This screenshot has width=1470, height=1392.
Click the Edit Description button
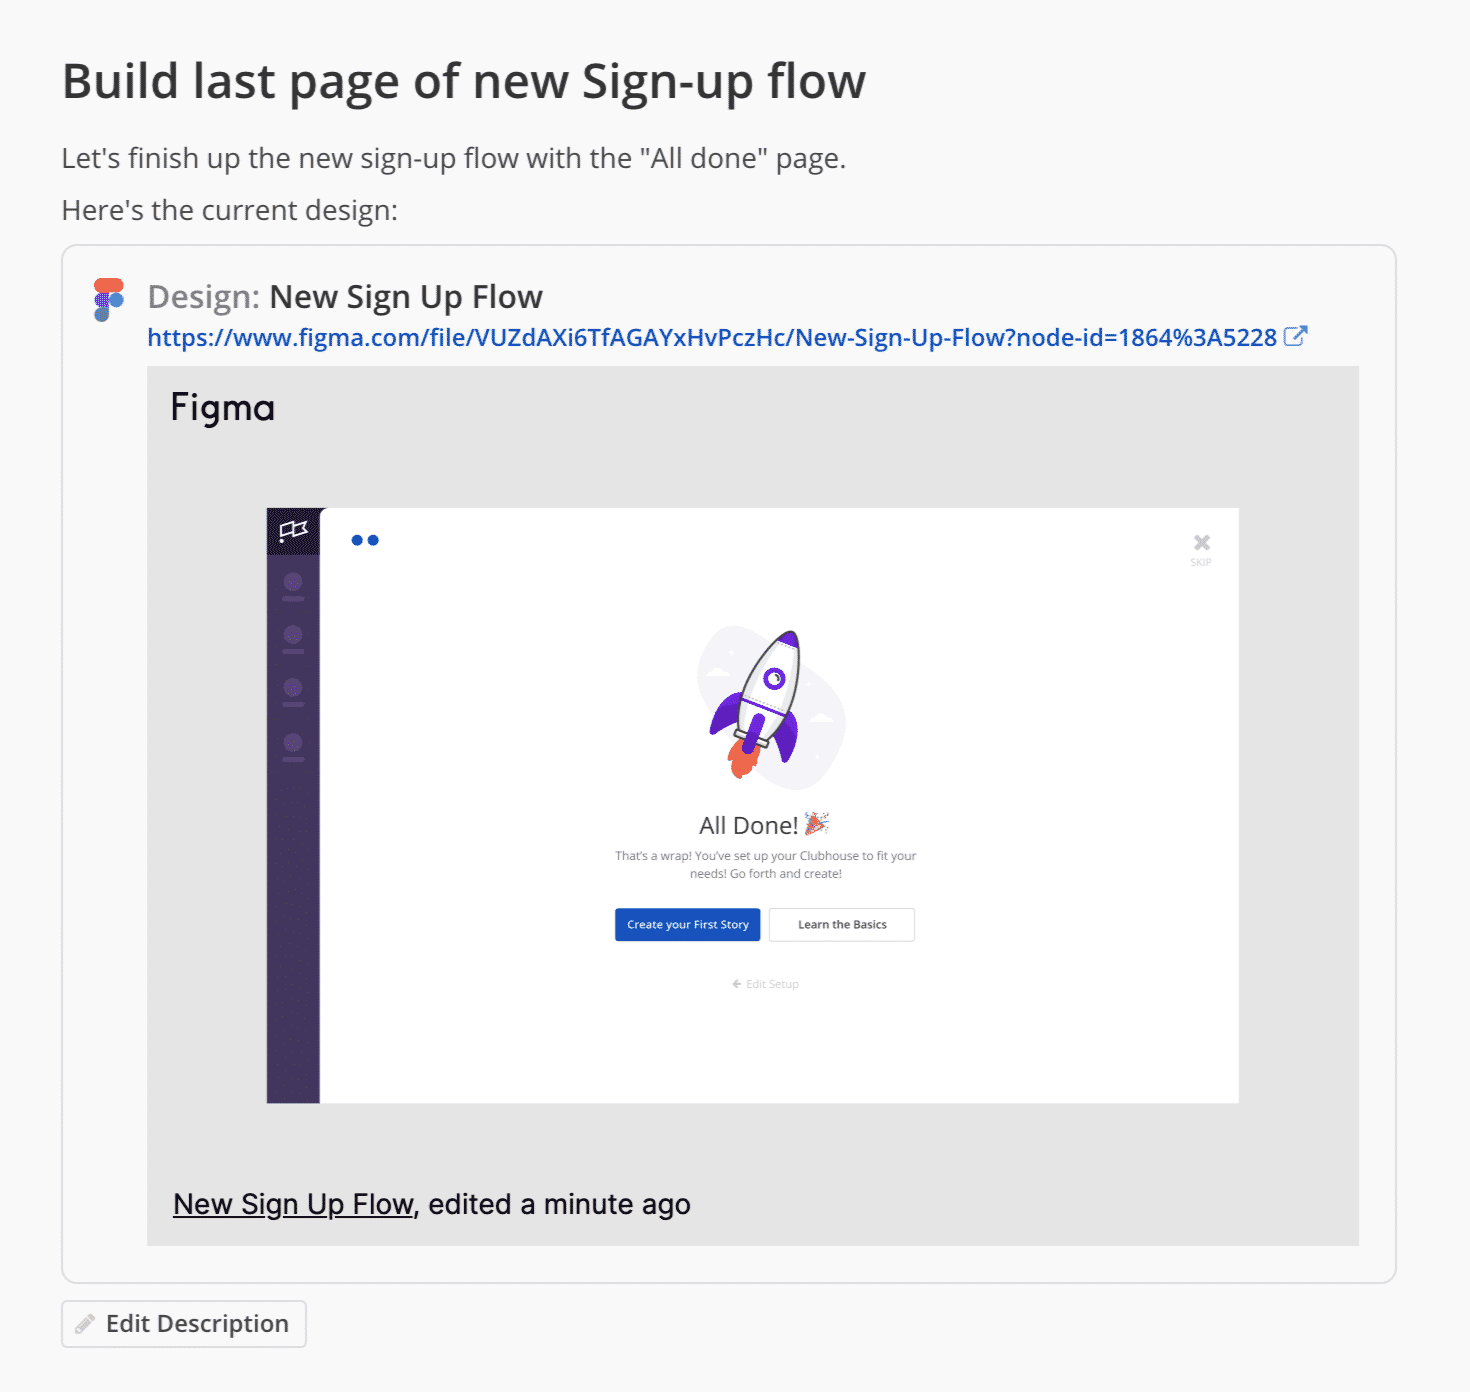click(x=184, y=1324)
